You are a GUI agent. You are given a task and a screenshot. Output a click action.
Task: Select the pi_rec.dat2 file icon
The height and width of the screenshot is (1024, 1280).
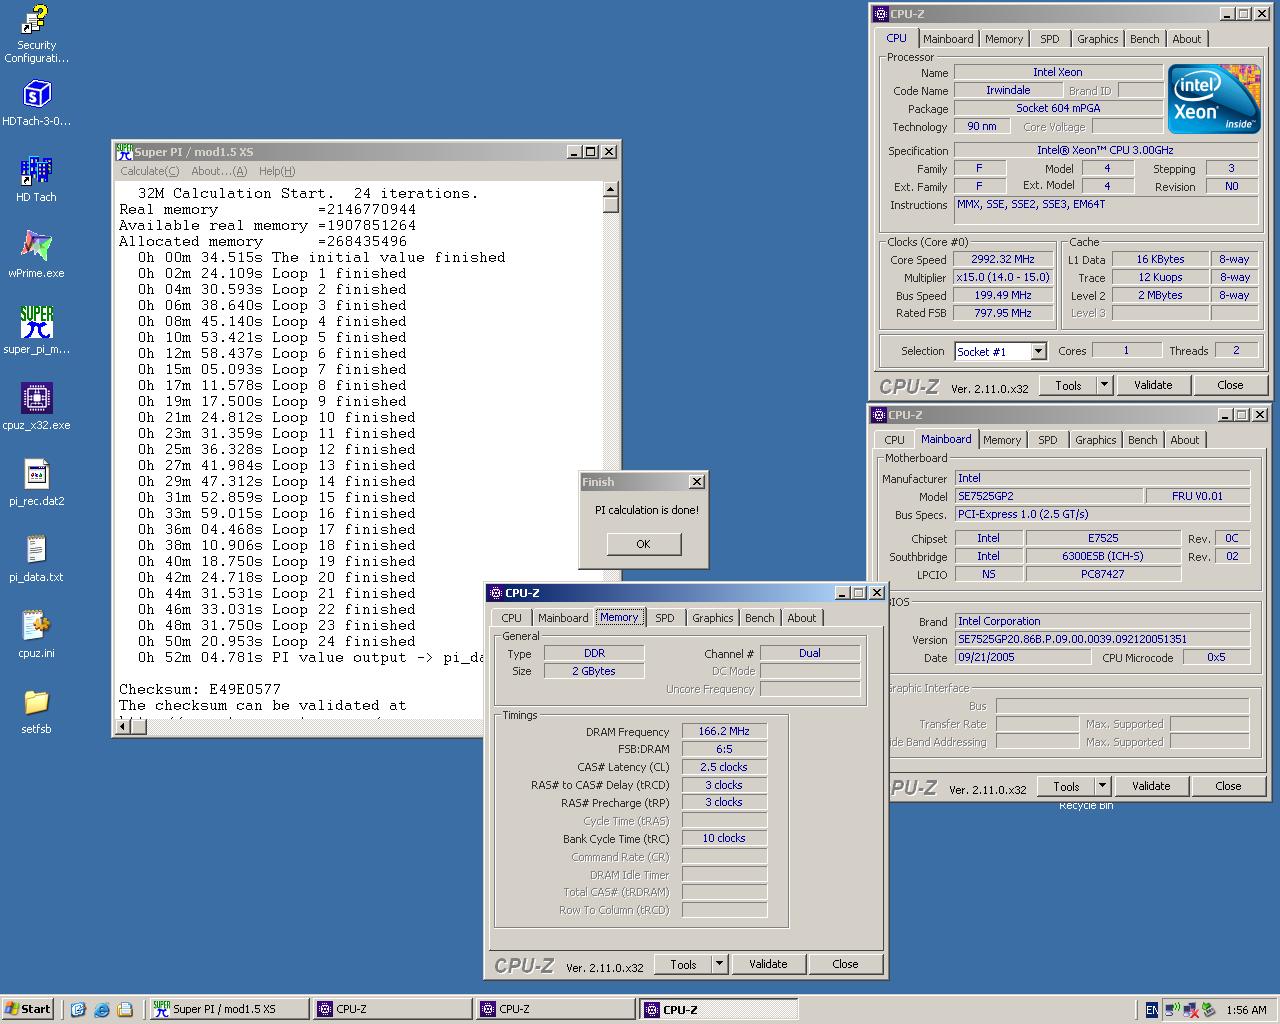(x=36, y=483)
